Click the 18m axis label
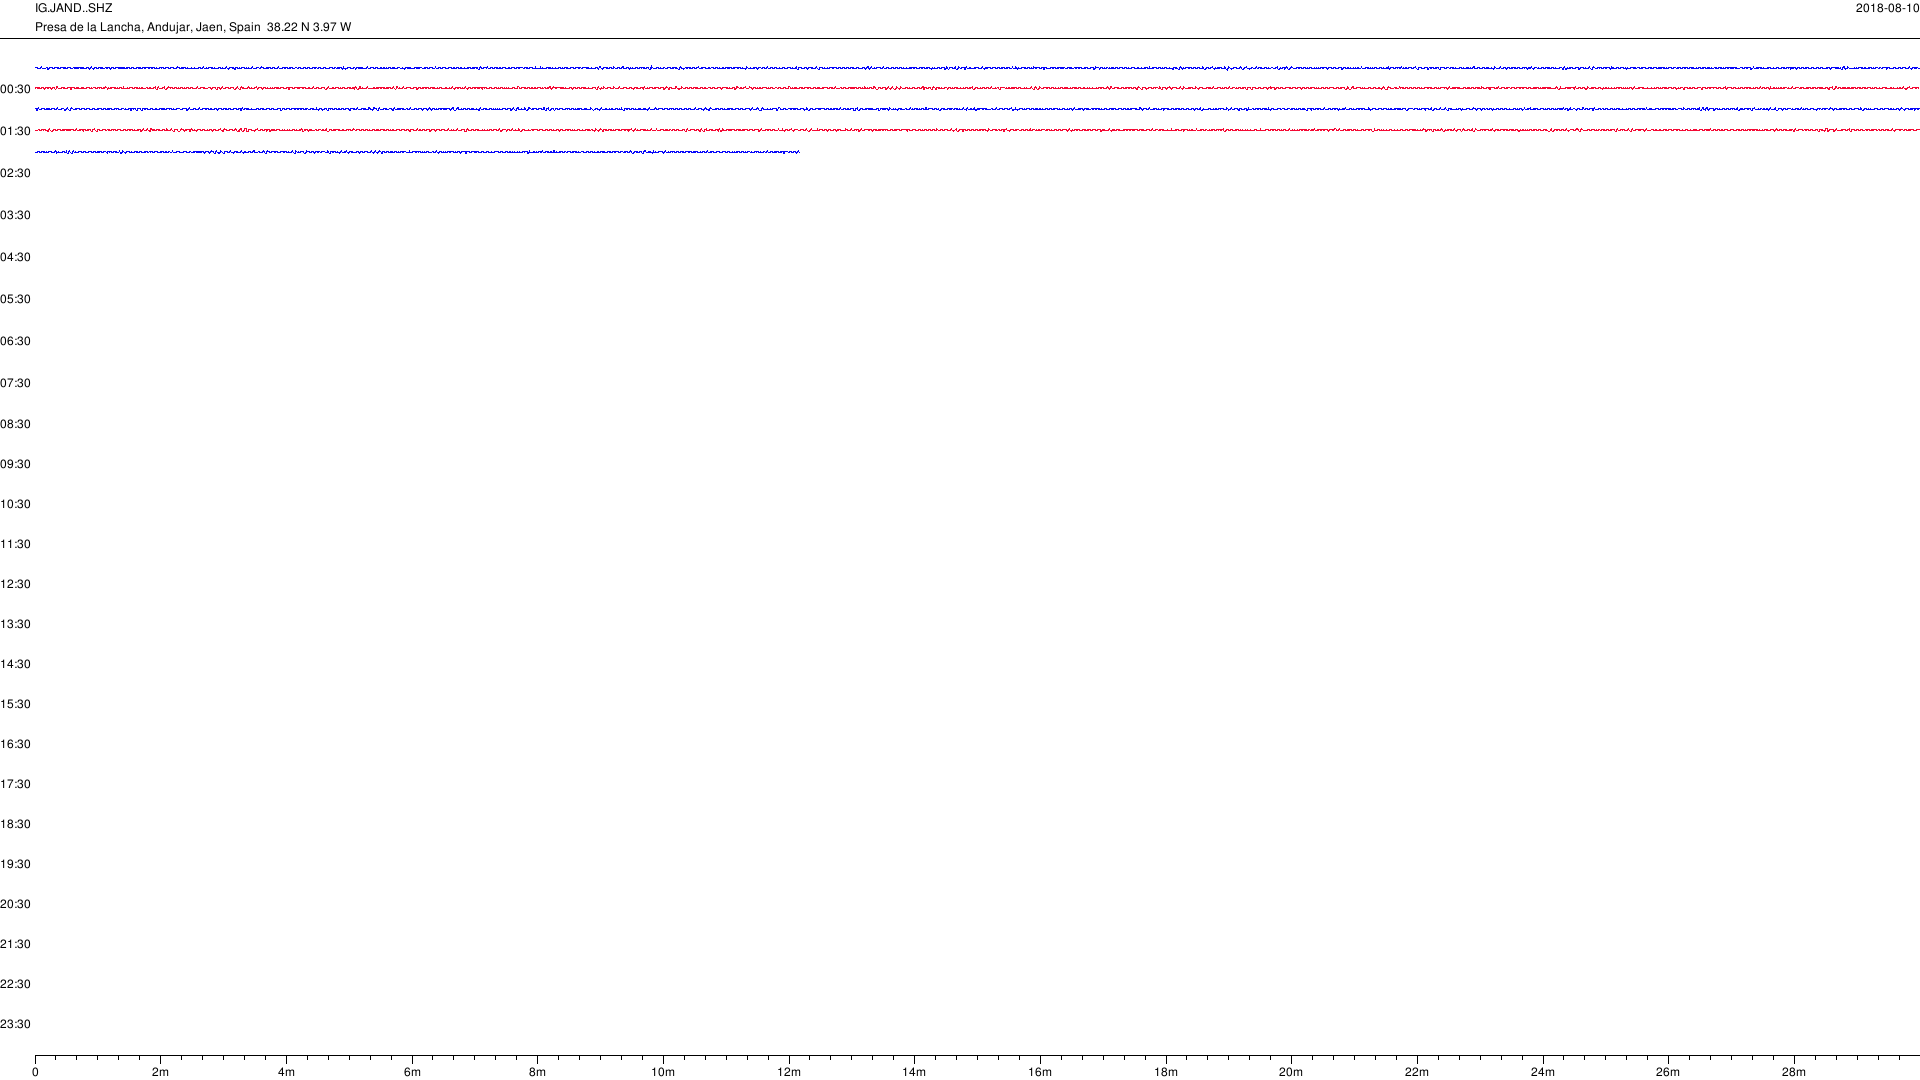The width and height of the screenshot is (1920, 1080). [1166, 1072]
